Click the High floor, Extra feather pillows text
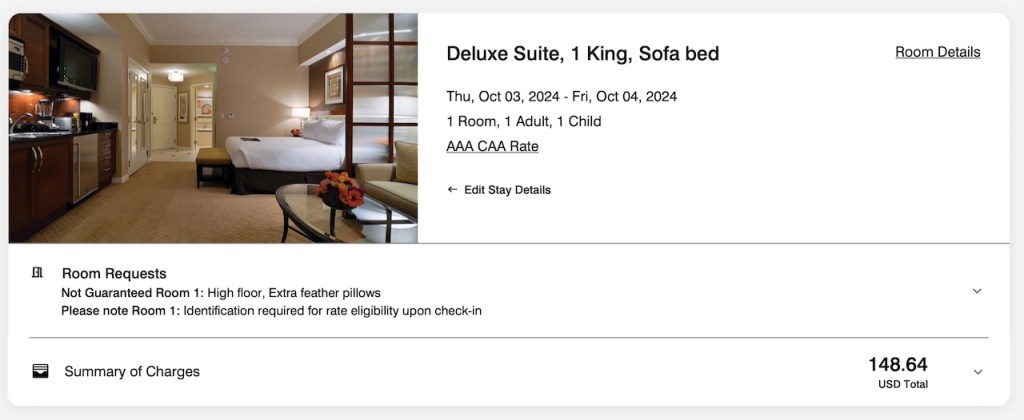 294,293
